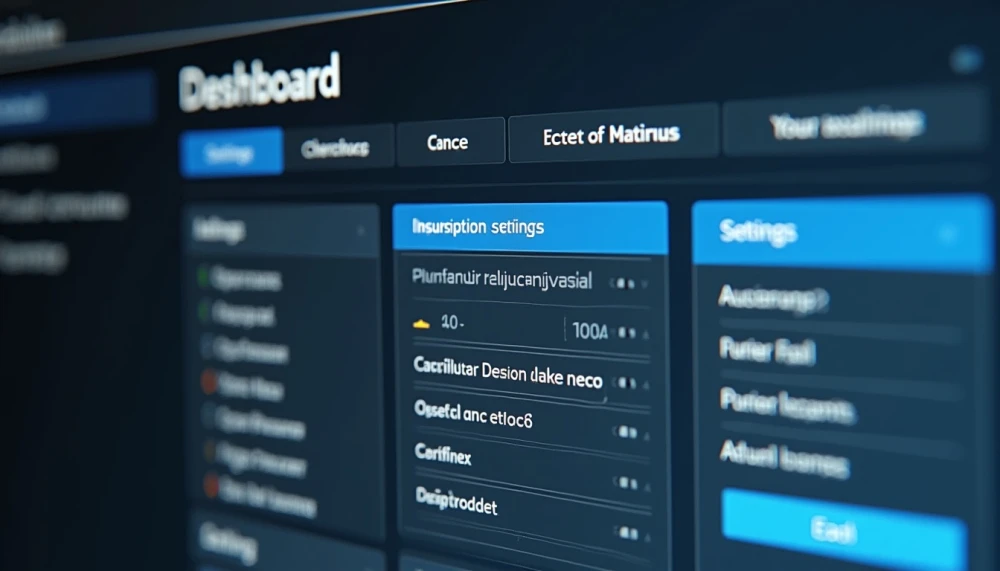This screenshot has width=1000, height=571.
Task: Click the second green status dot in left list
Action: click(x=204, y=311)
